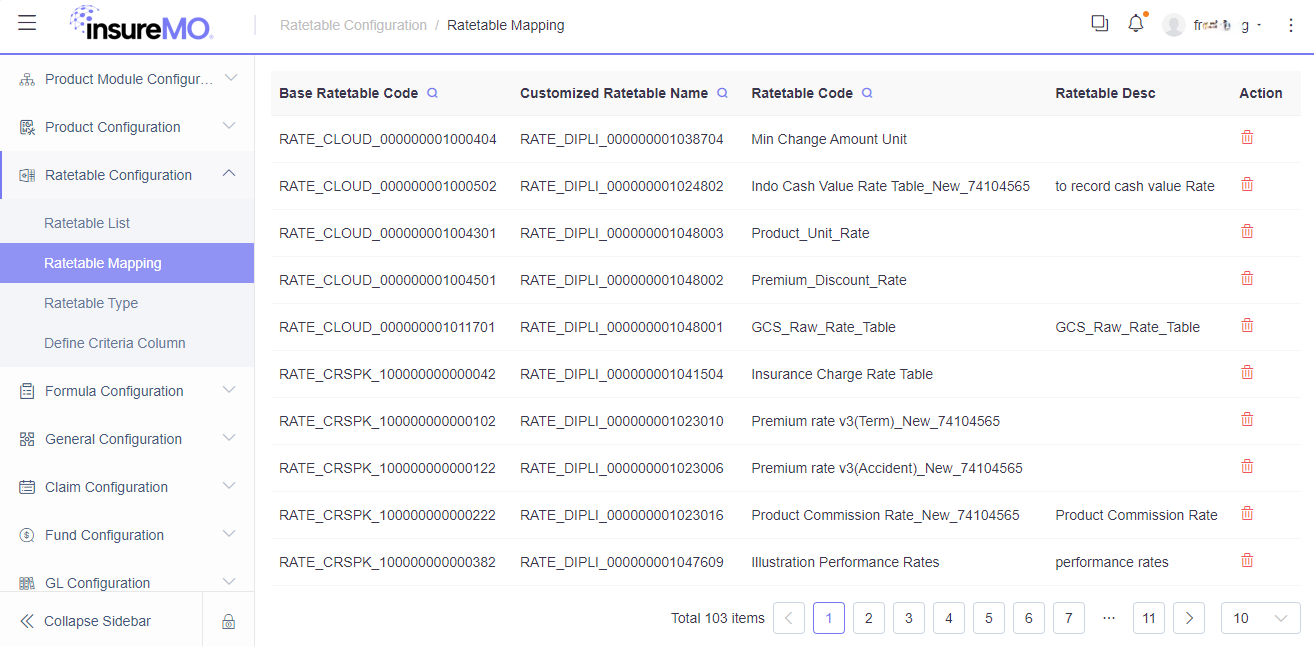Click cell RATE_DIPLI_000000001024802

[622, 186]
